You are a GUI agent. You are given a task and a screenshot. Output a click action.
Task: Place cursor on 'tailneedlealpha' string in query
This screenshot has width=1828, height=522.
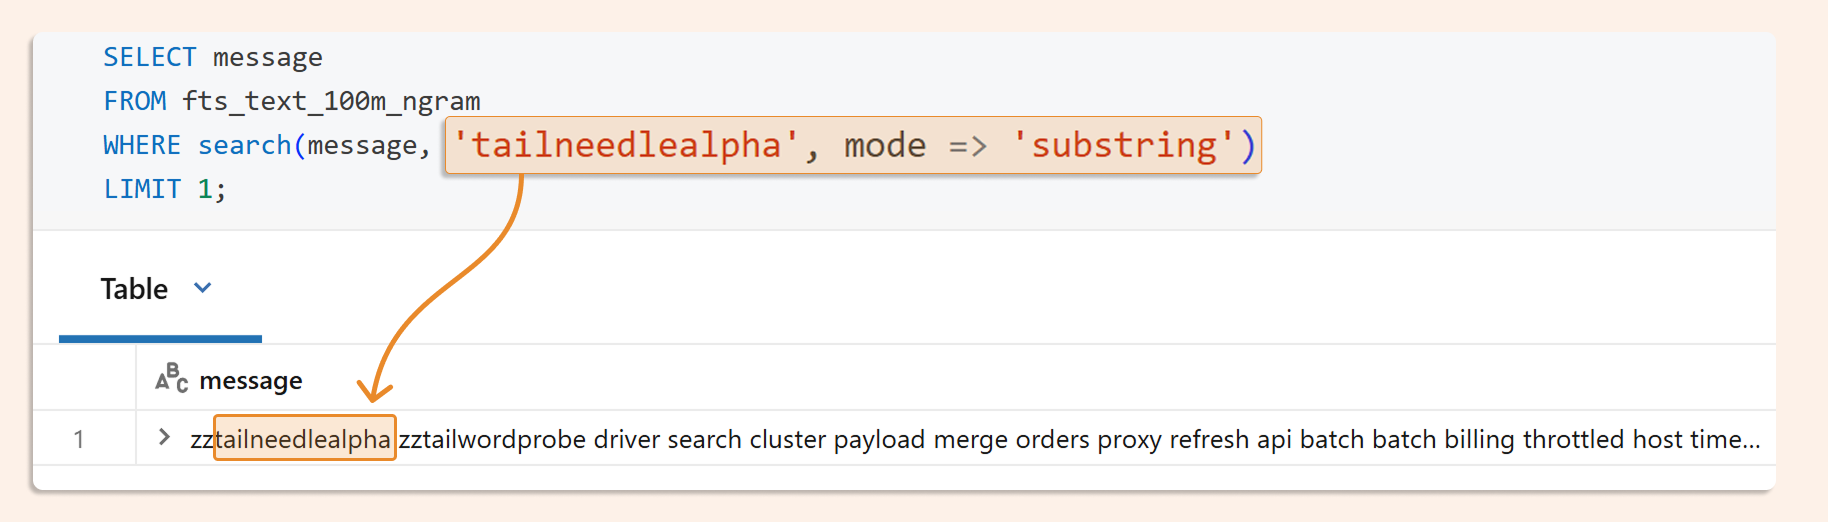coord(626,145)
